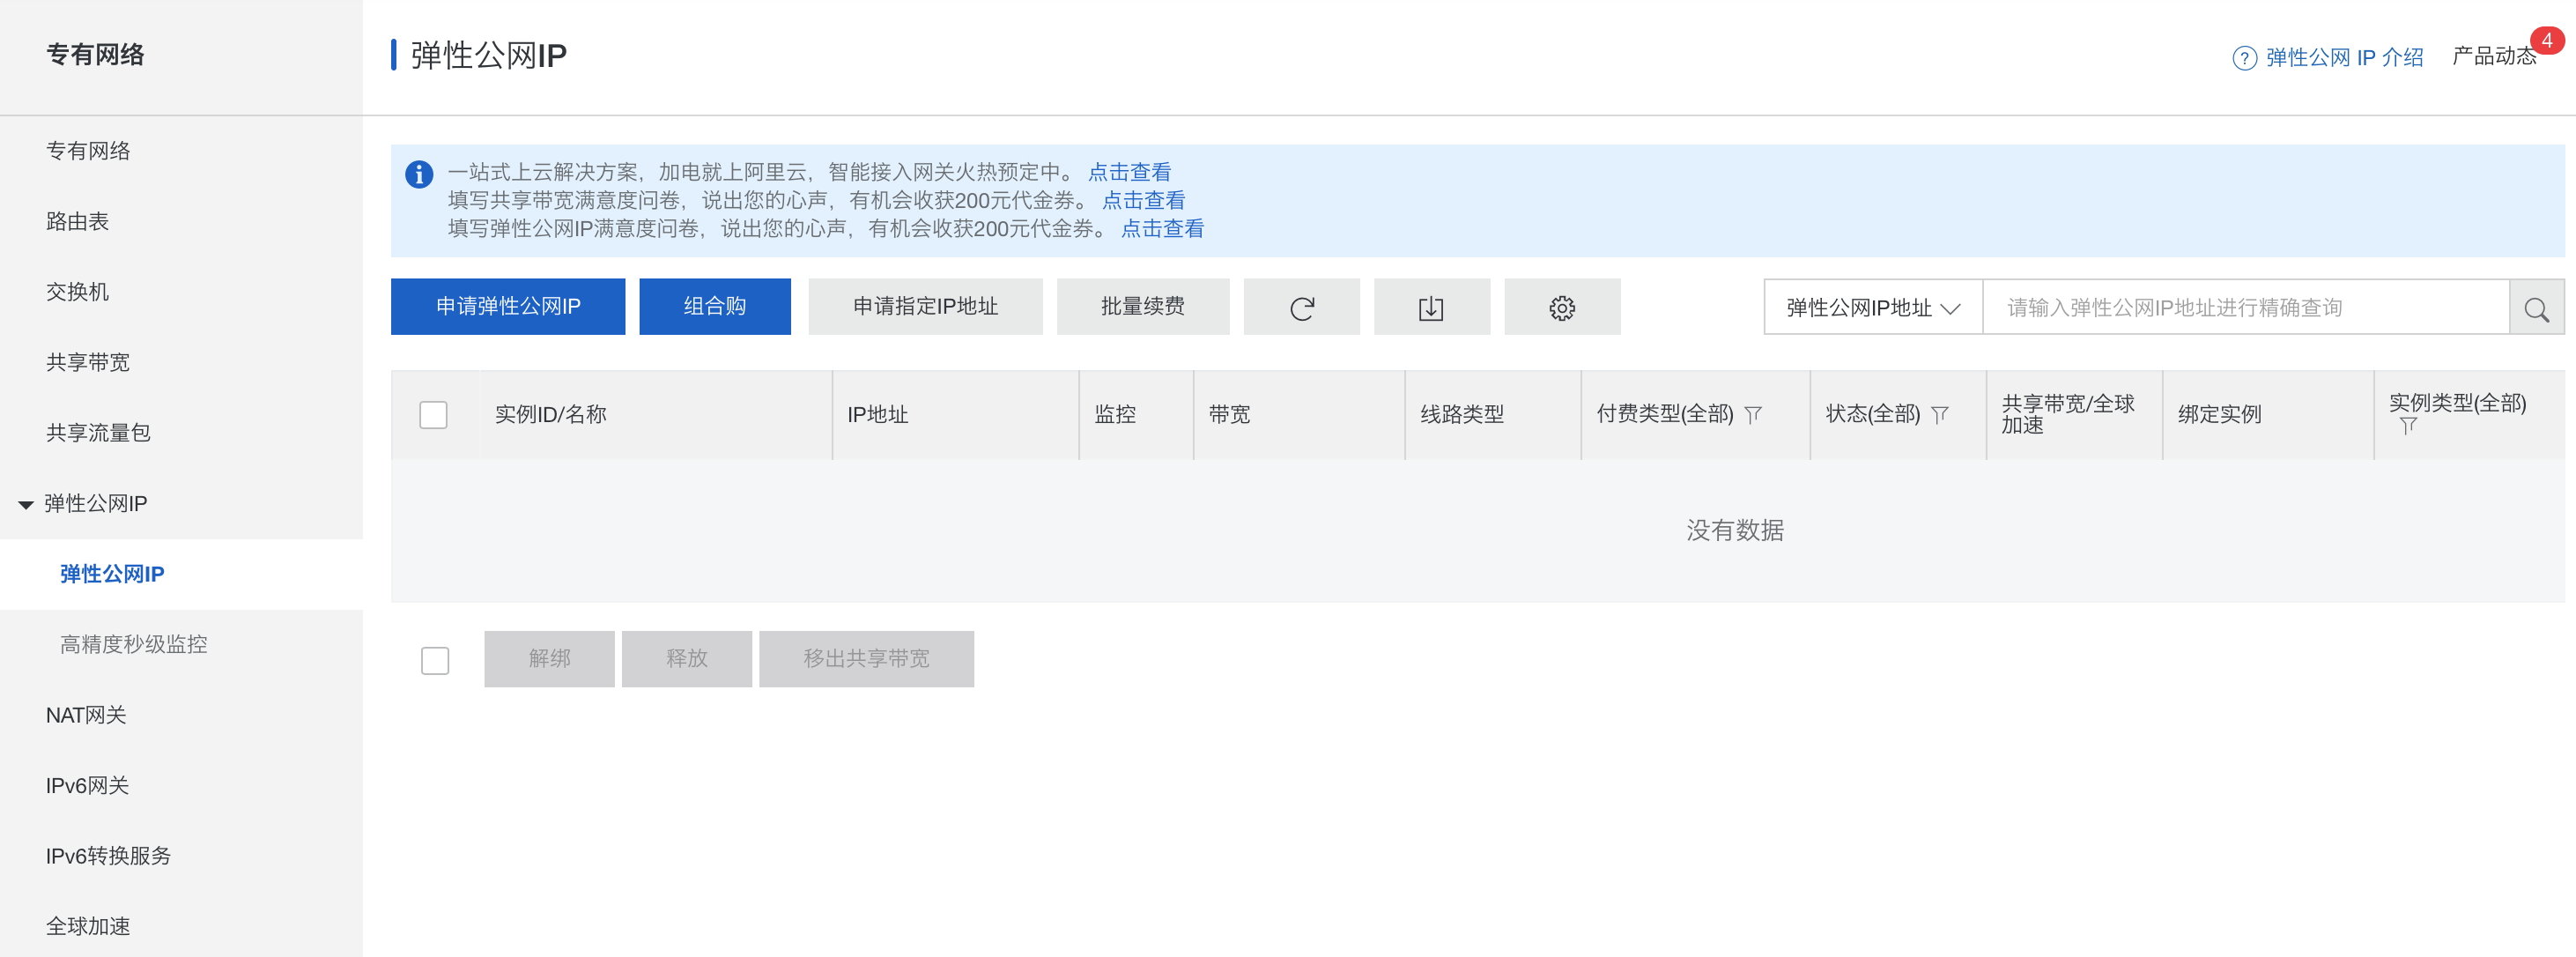This screenshot has width=2576, height=957.
Task: Click the 监控 column header
Action: (x=1115, y=414)
